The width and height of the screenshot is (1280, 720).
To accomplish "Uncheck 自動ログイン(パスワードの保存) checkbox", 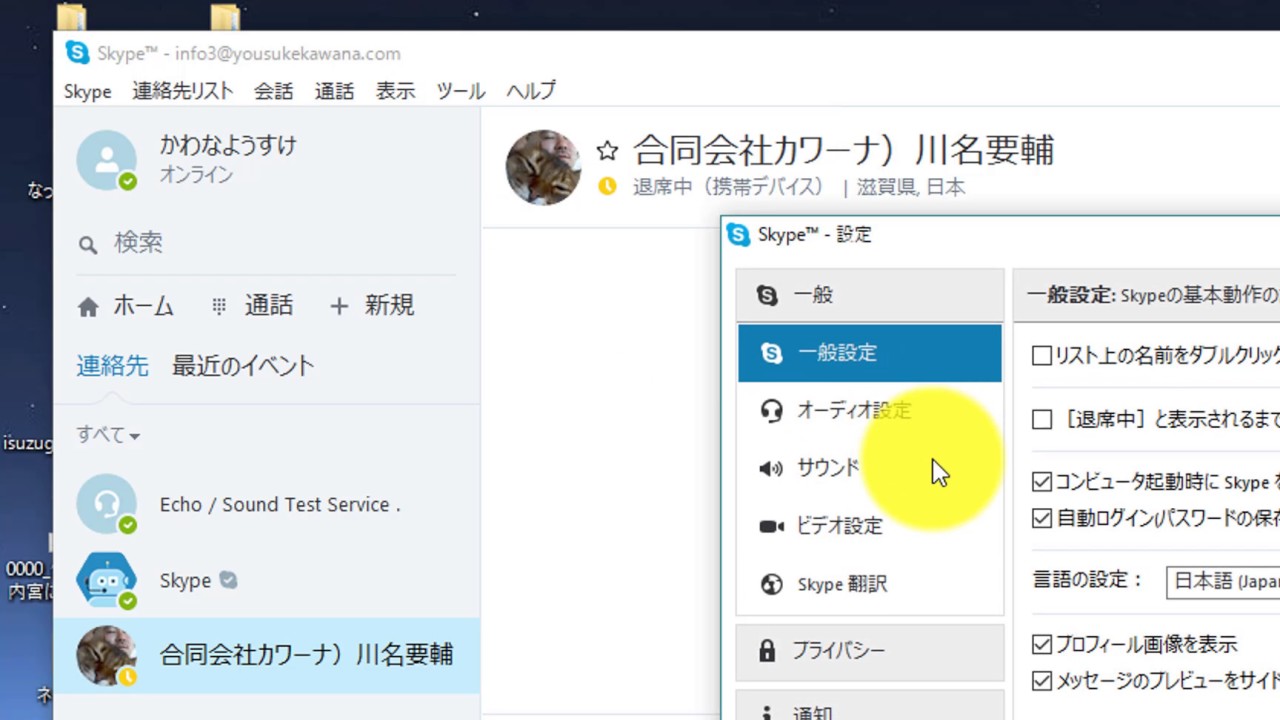I will 1042,518.
